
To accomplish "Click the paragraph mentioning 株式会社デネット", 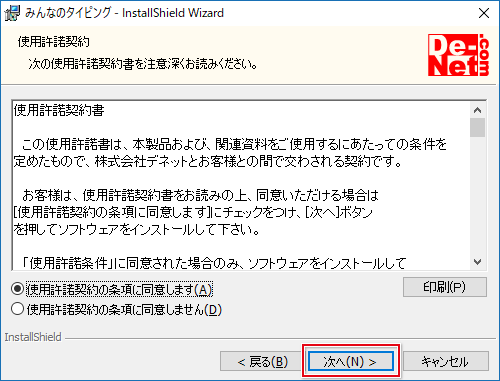I will 230,153.
